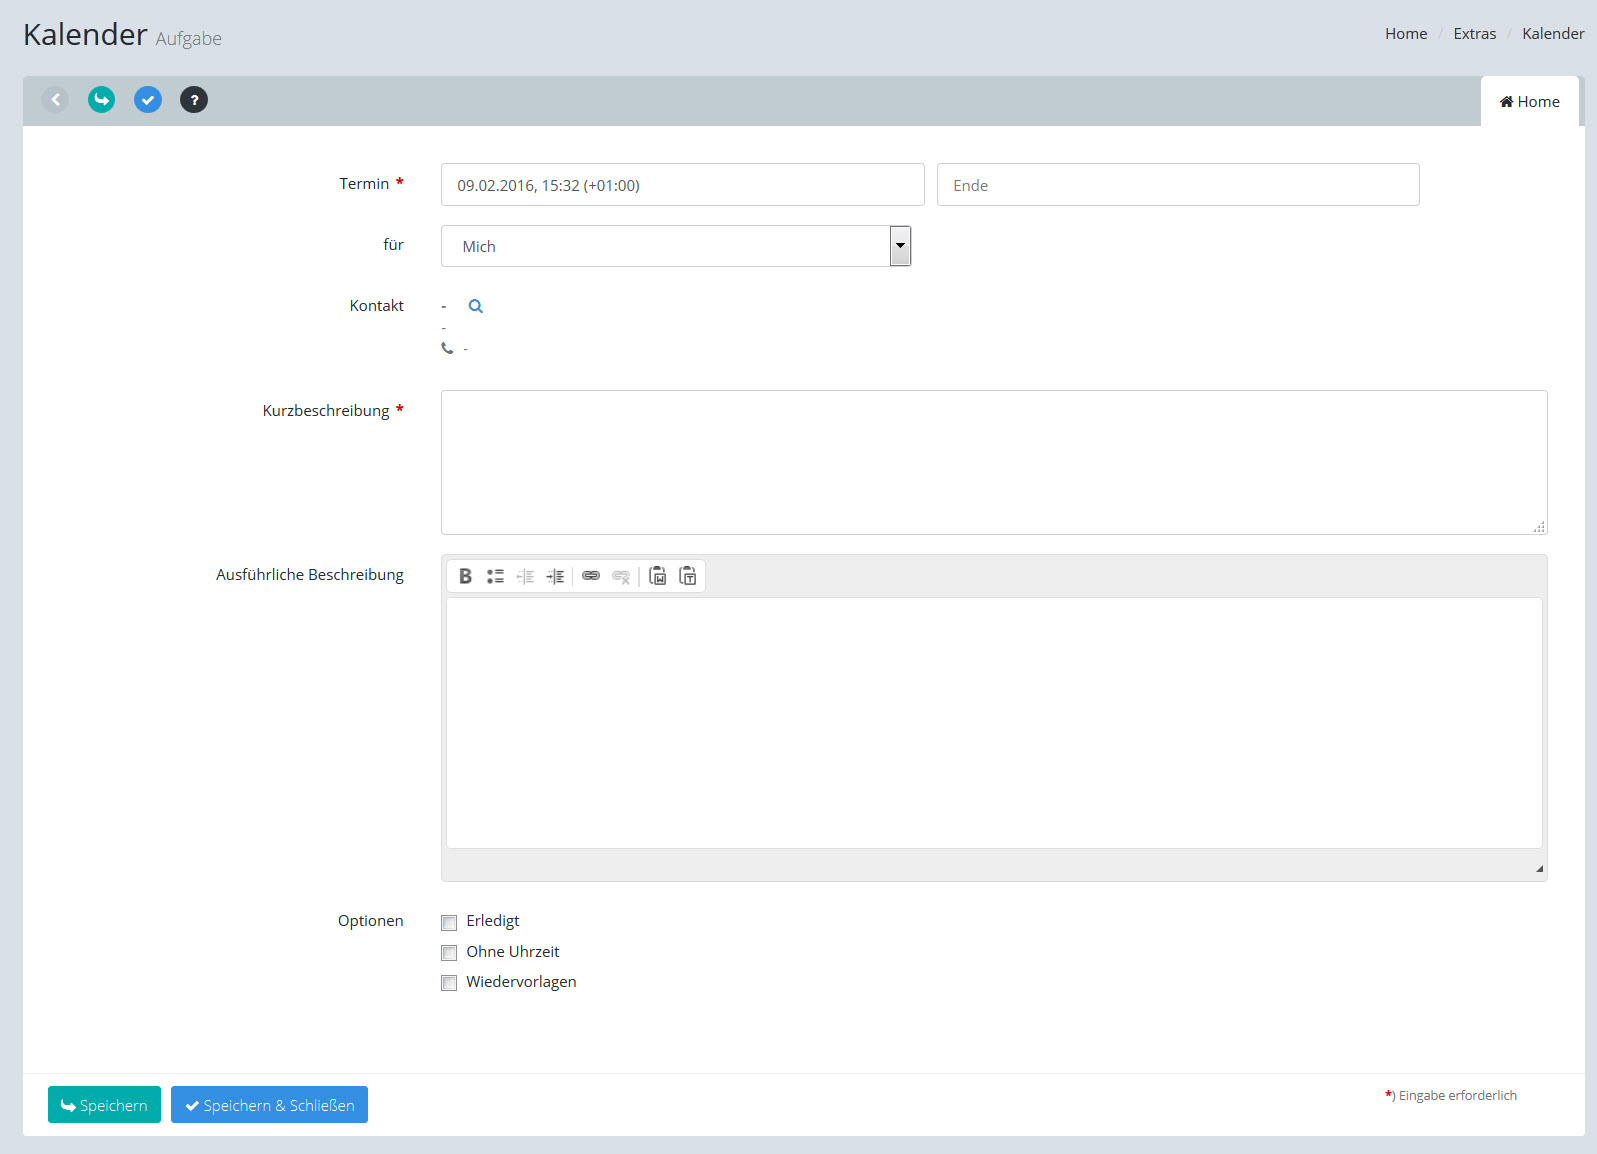Click the Ende date input field
The width and height of the screenshot is (1597, 1154).
pos(1177,185)
